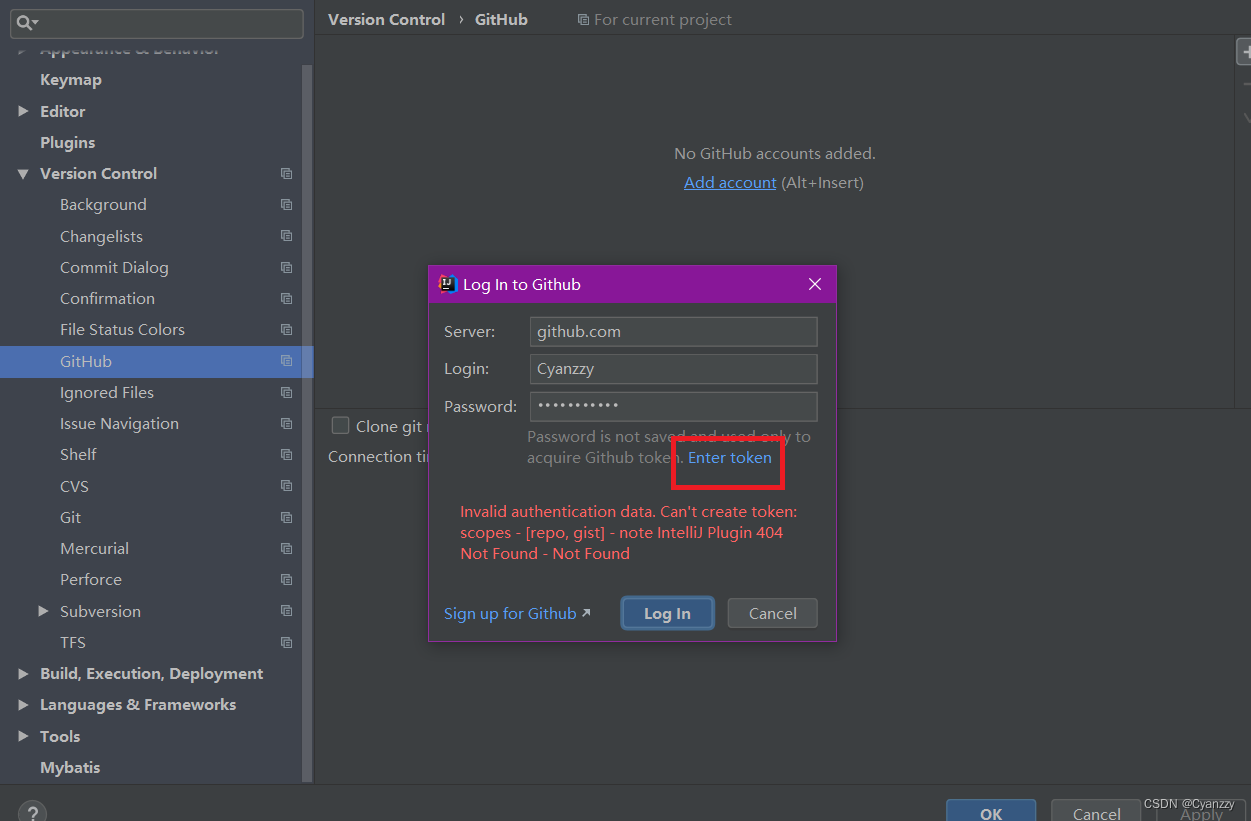Click the IntelliJ logo in the login dialog
The width and height of the screenshot is (1251, 821).
tap(448, 284)
